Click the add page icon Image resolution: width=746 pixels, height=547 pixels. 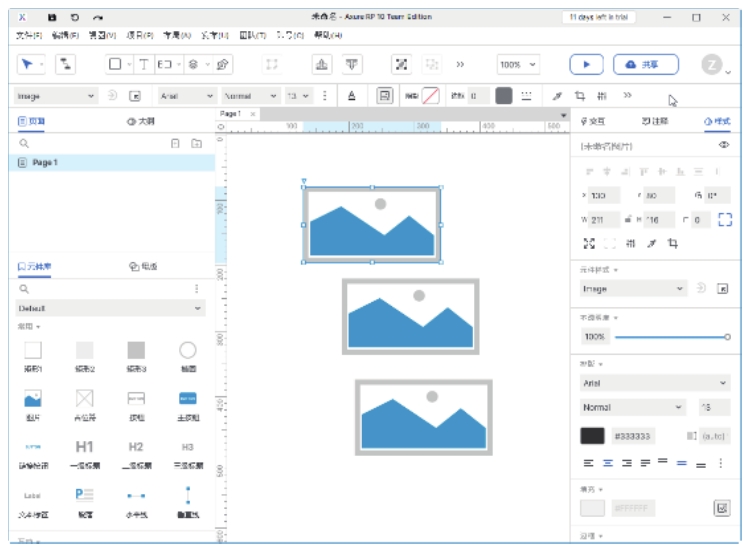click(x=175, y=144)
